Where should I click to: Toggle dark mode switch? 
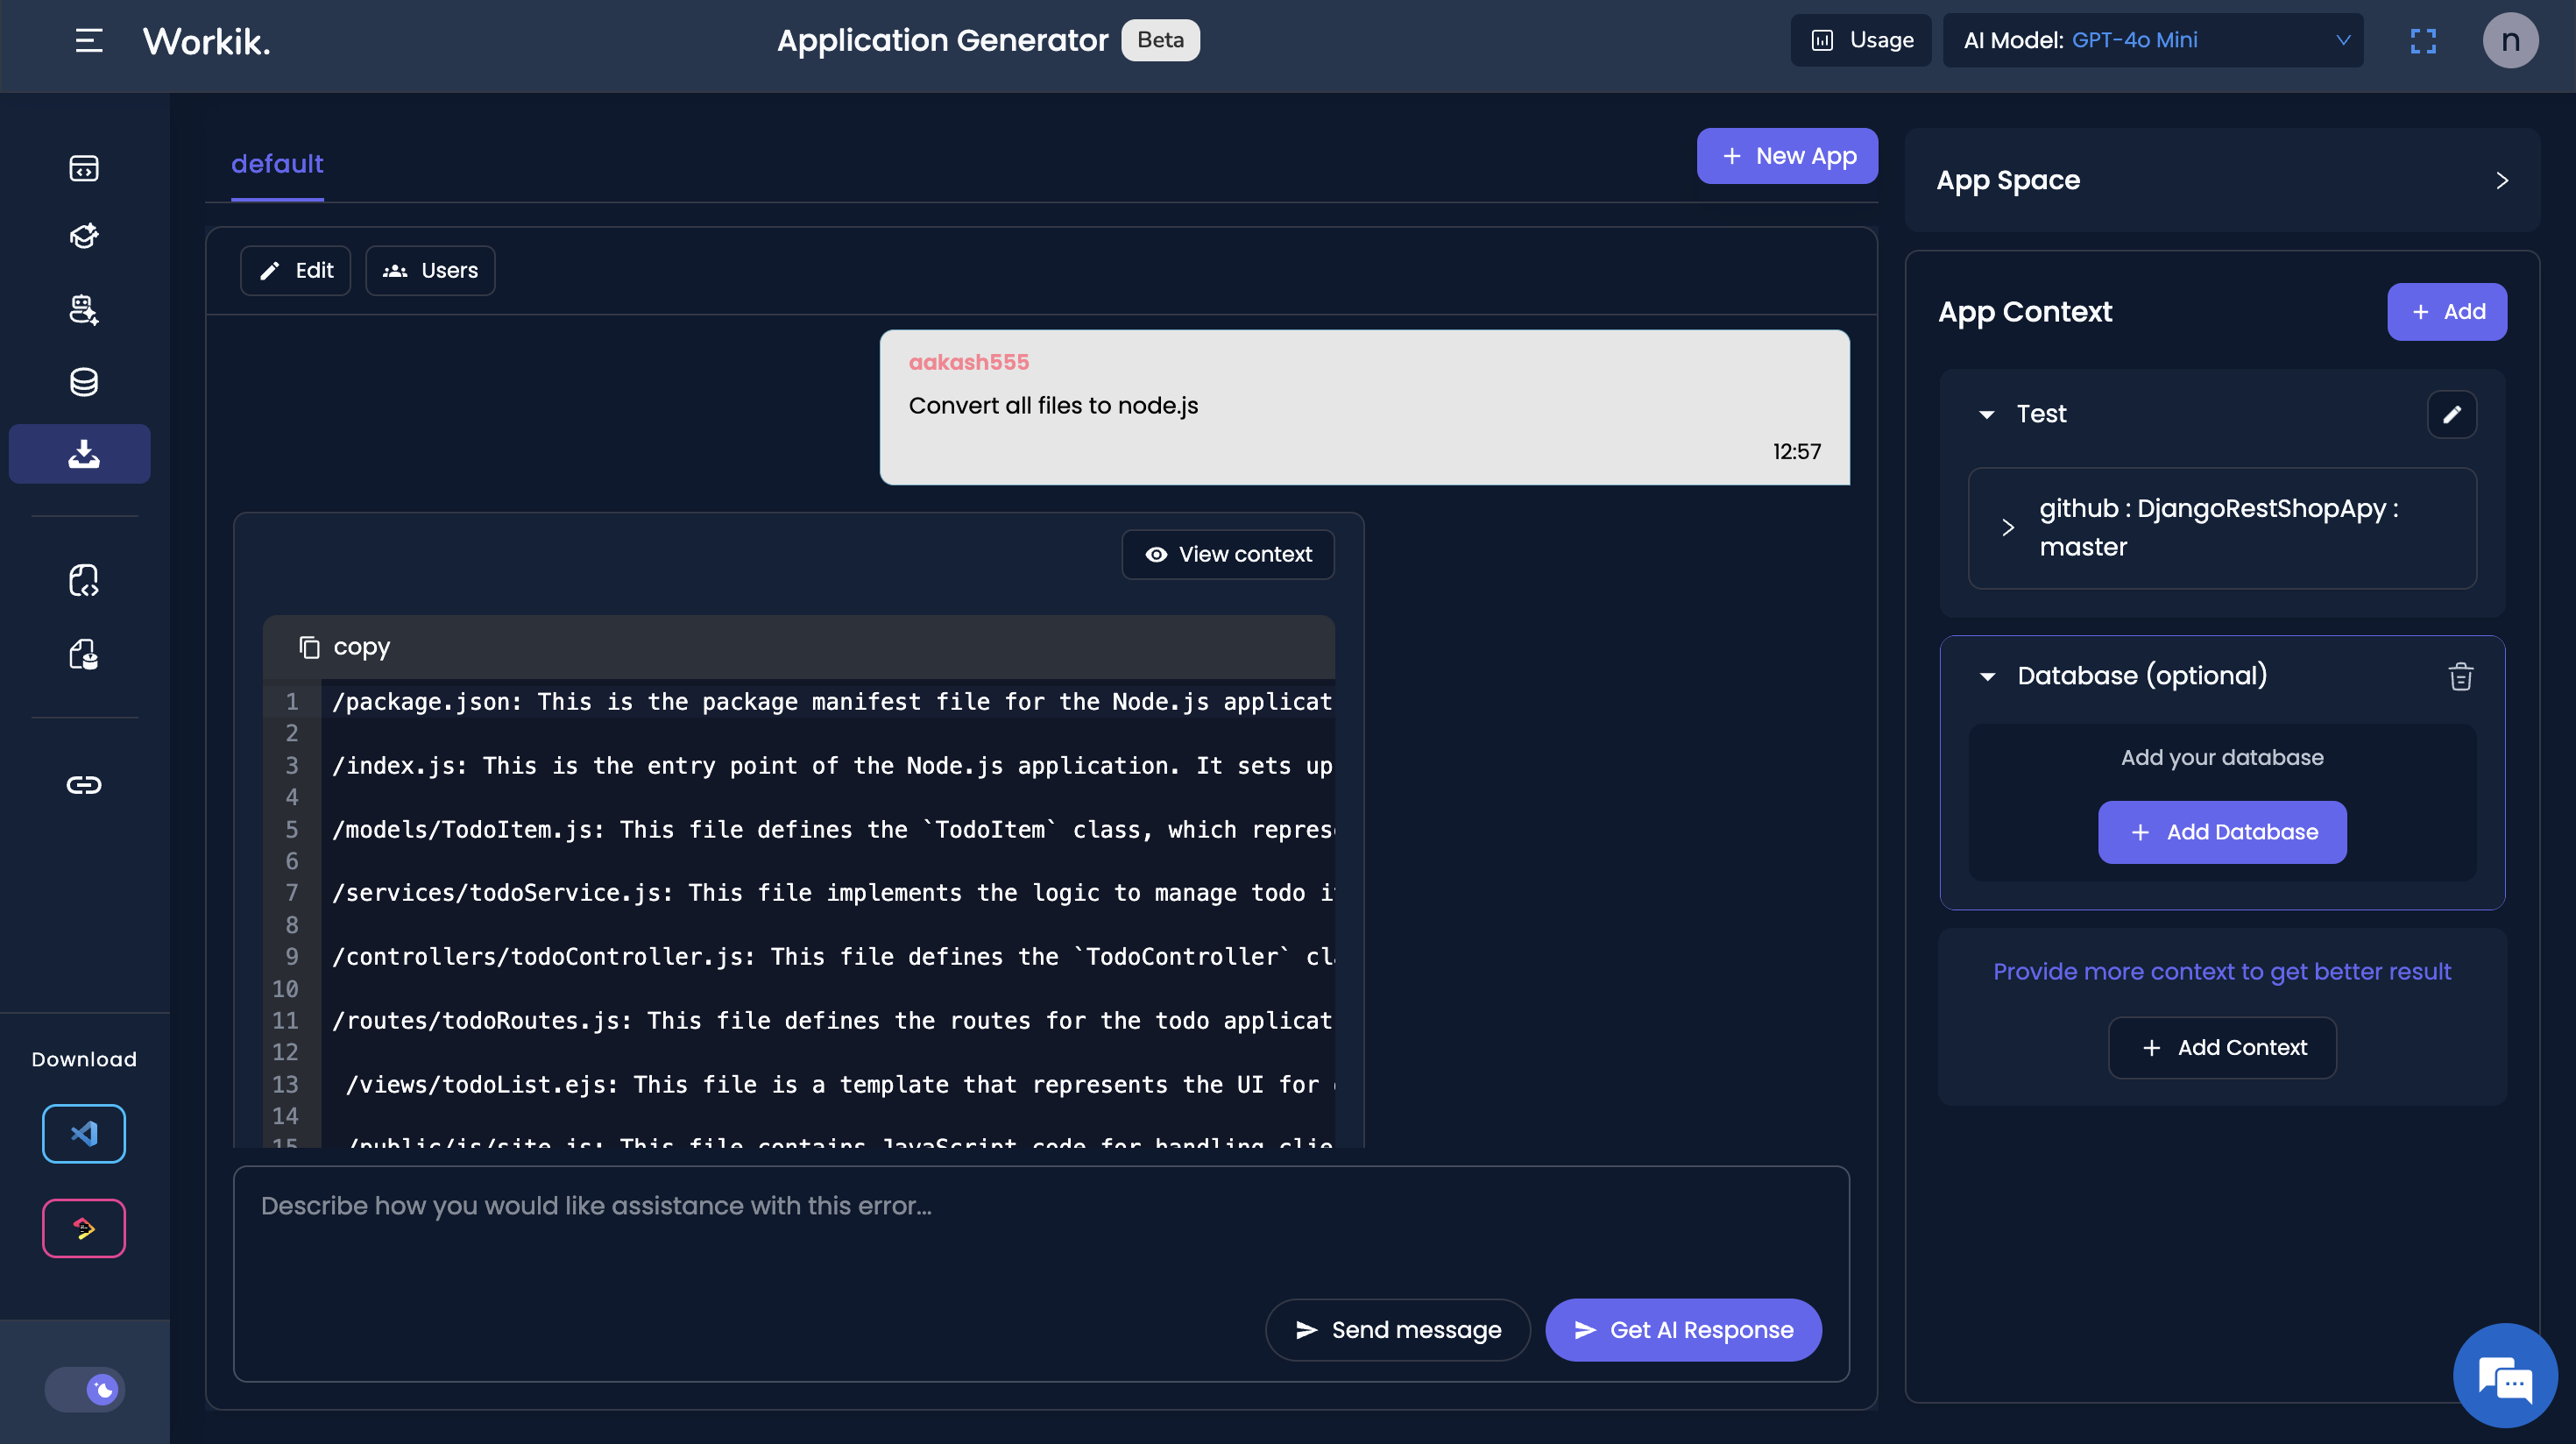coord(85,1389)
